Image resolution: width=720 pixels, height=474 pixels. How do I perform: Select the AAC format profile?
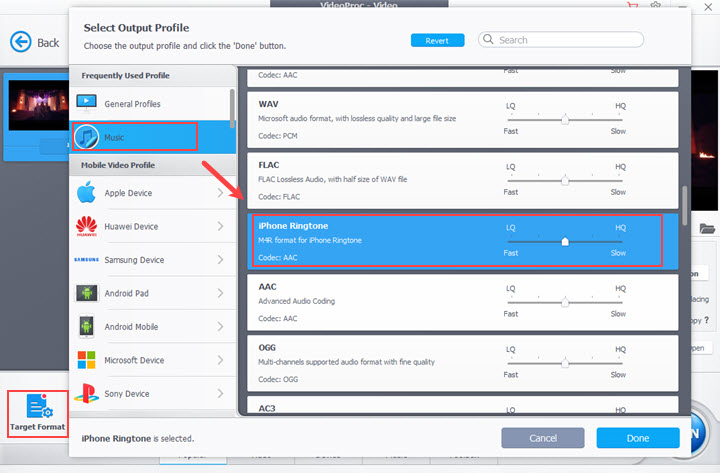click(x=462, y=302)
